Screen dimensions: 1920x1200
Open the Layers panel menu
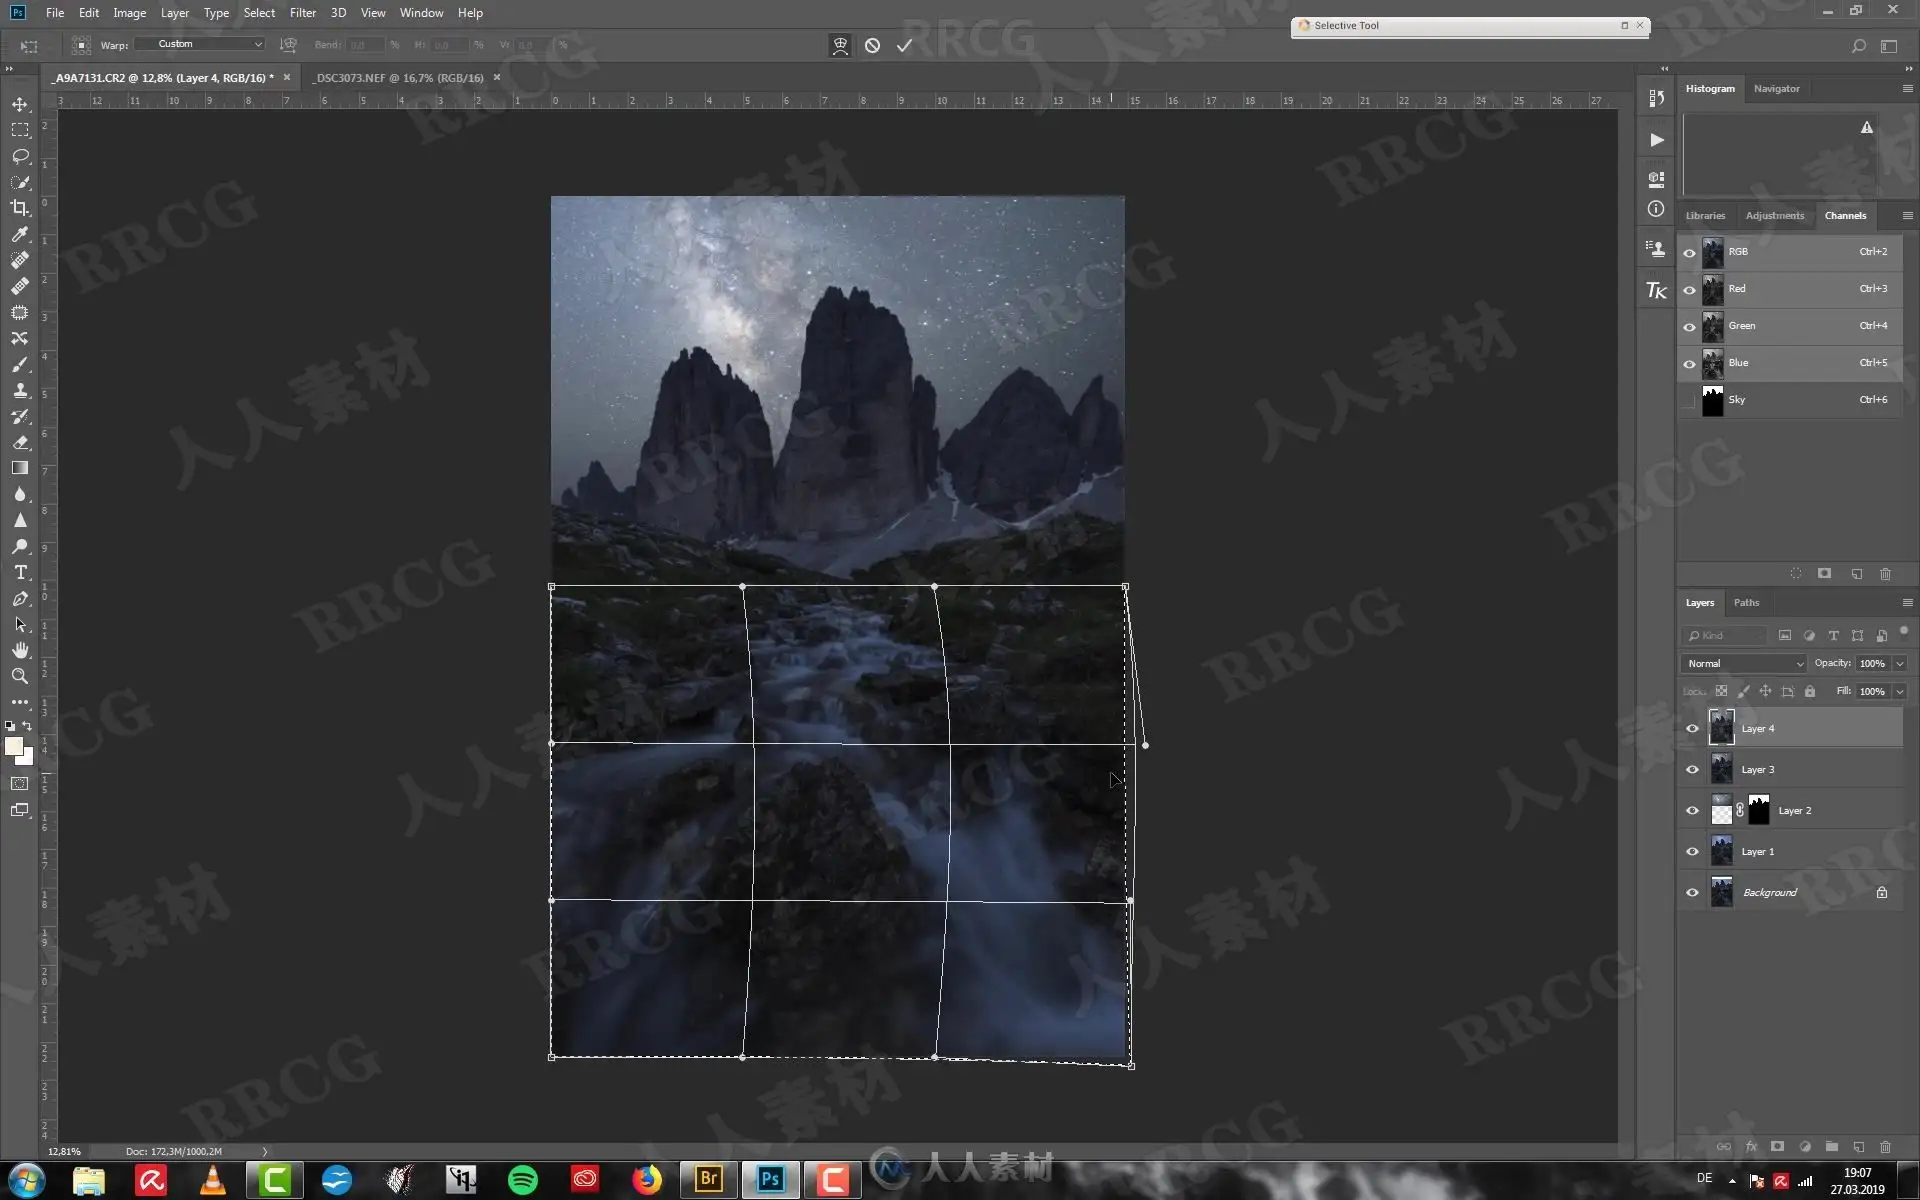[1907, 603]
